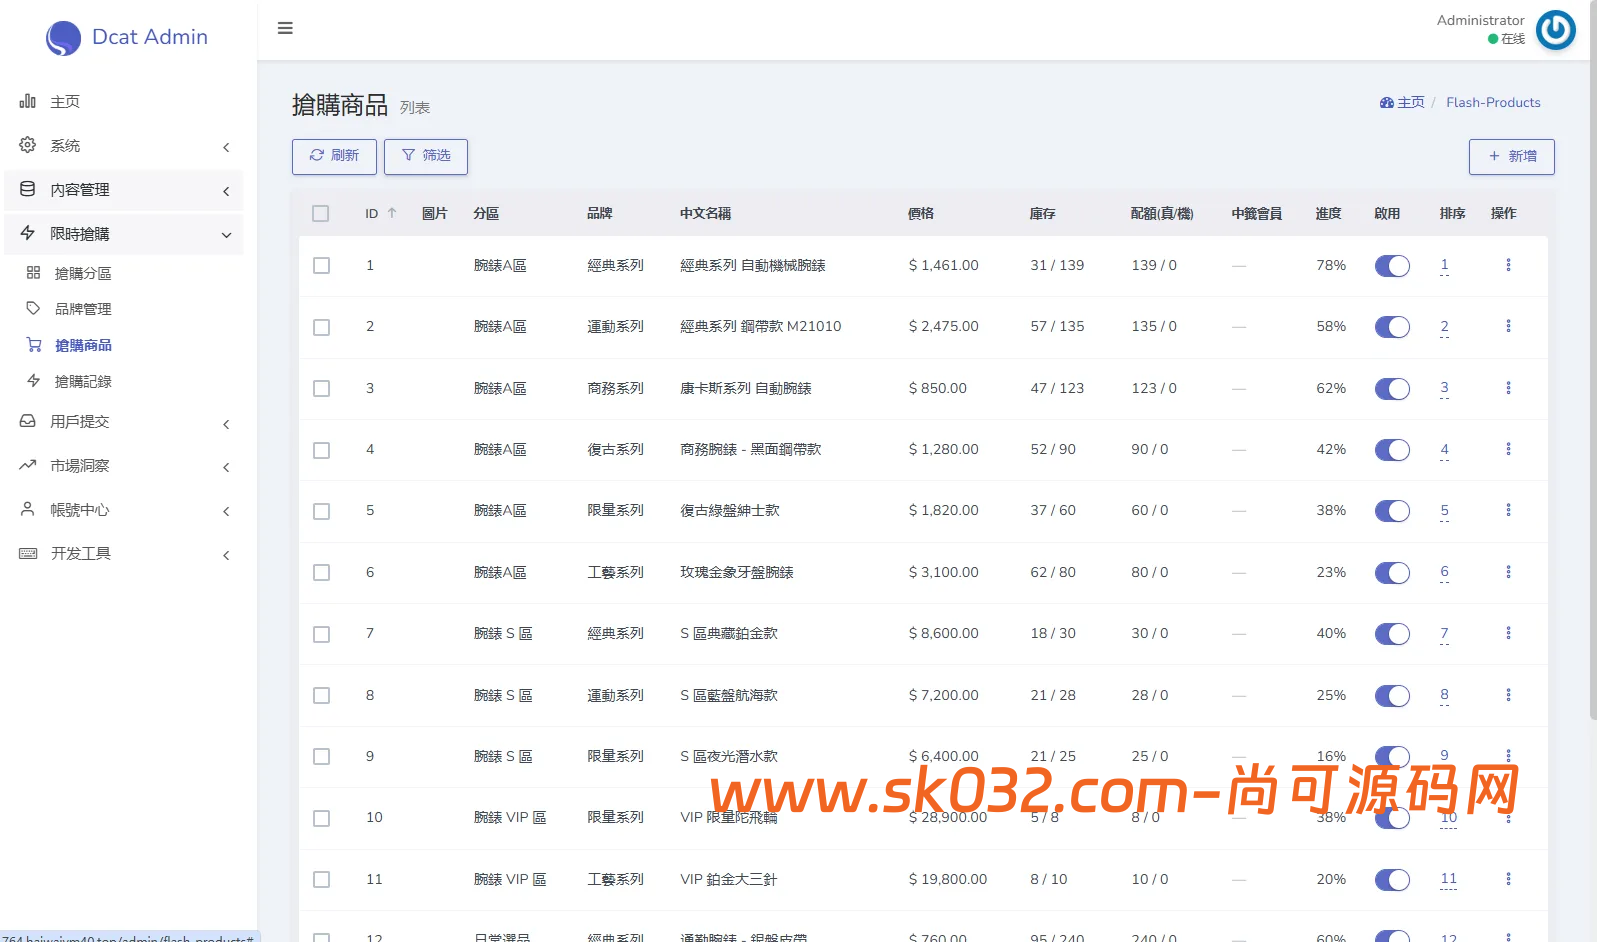Open 搶購分區 submenu item
This screenshot has height=942, width=1597.
pos(124,273)
